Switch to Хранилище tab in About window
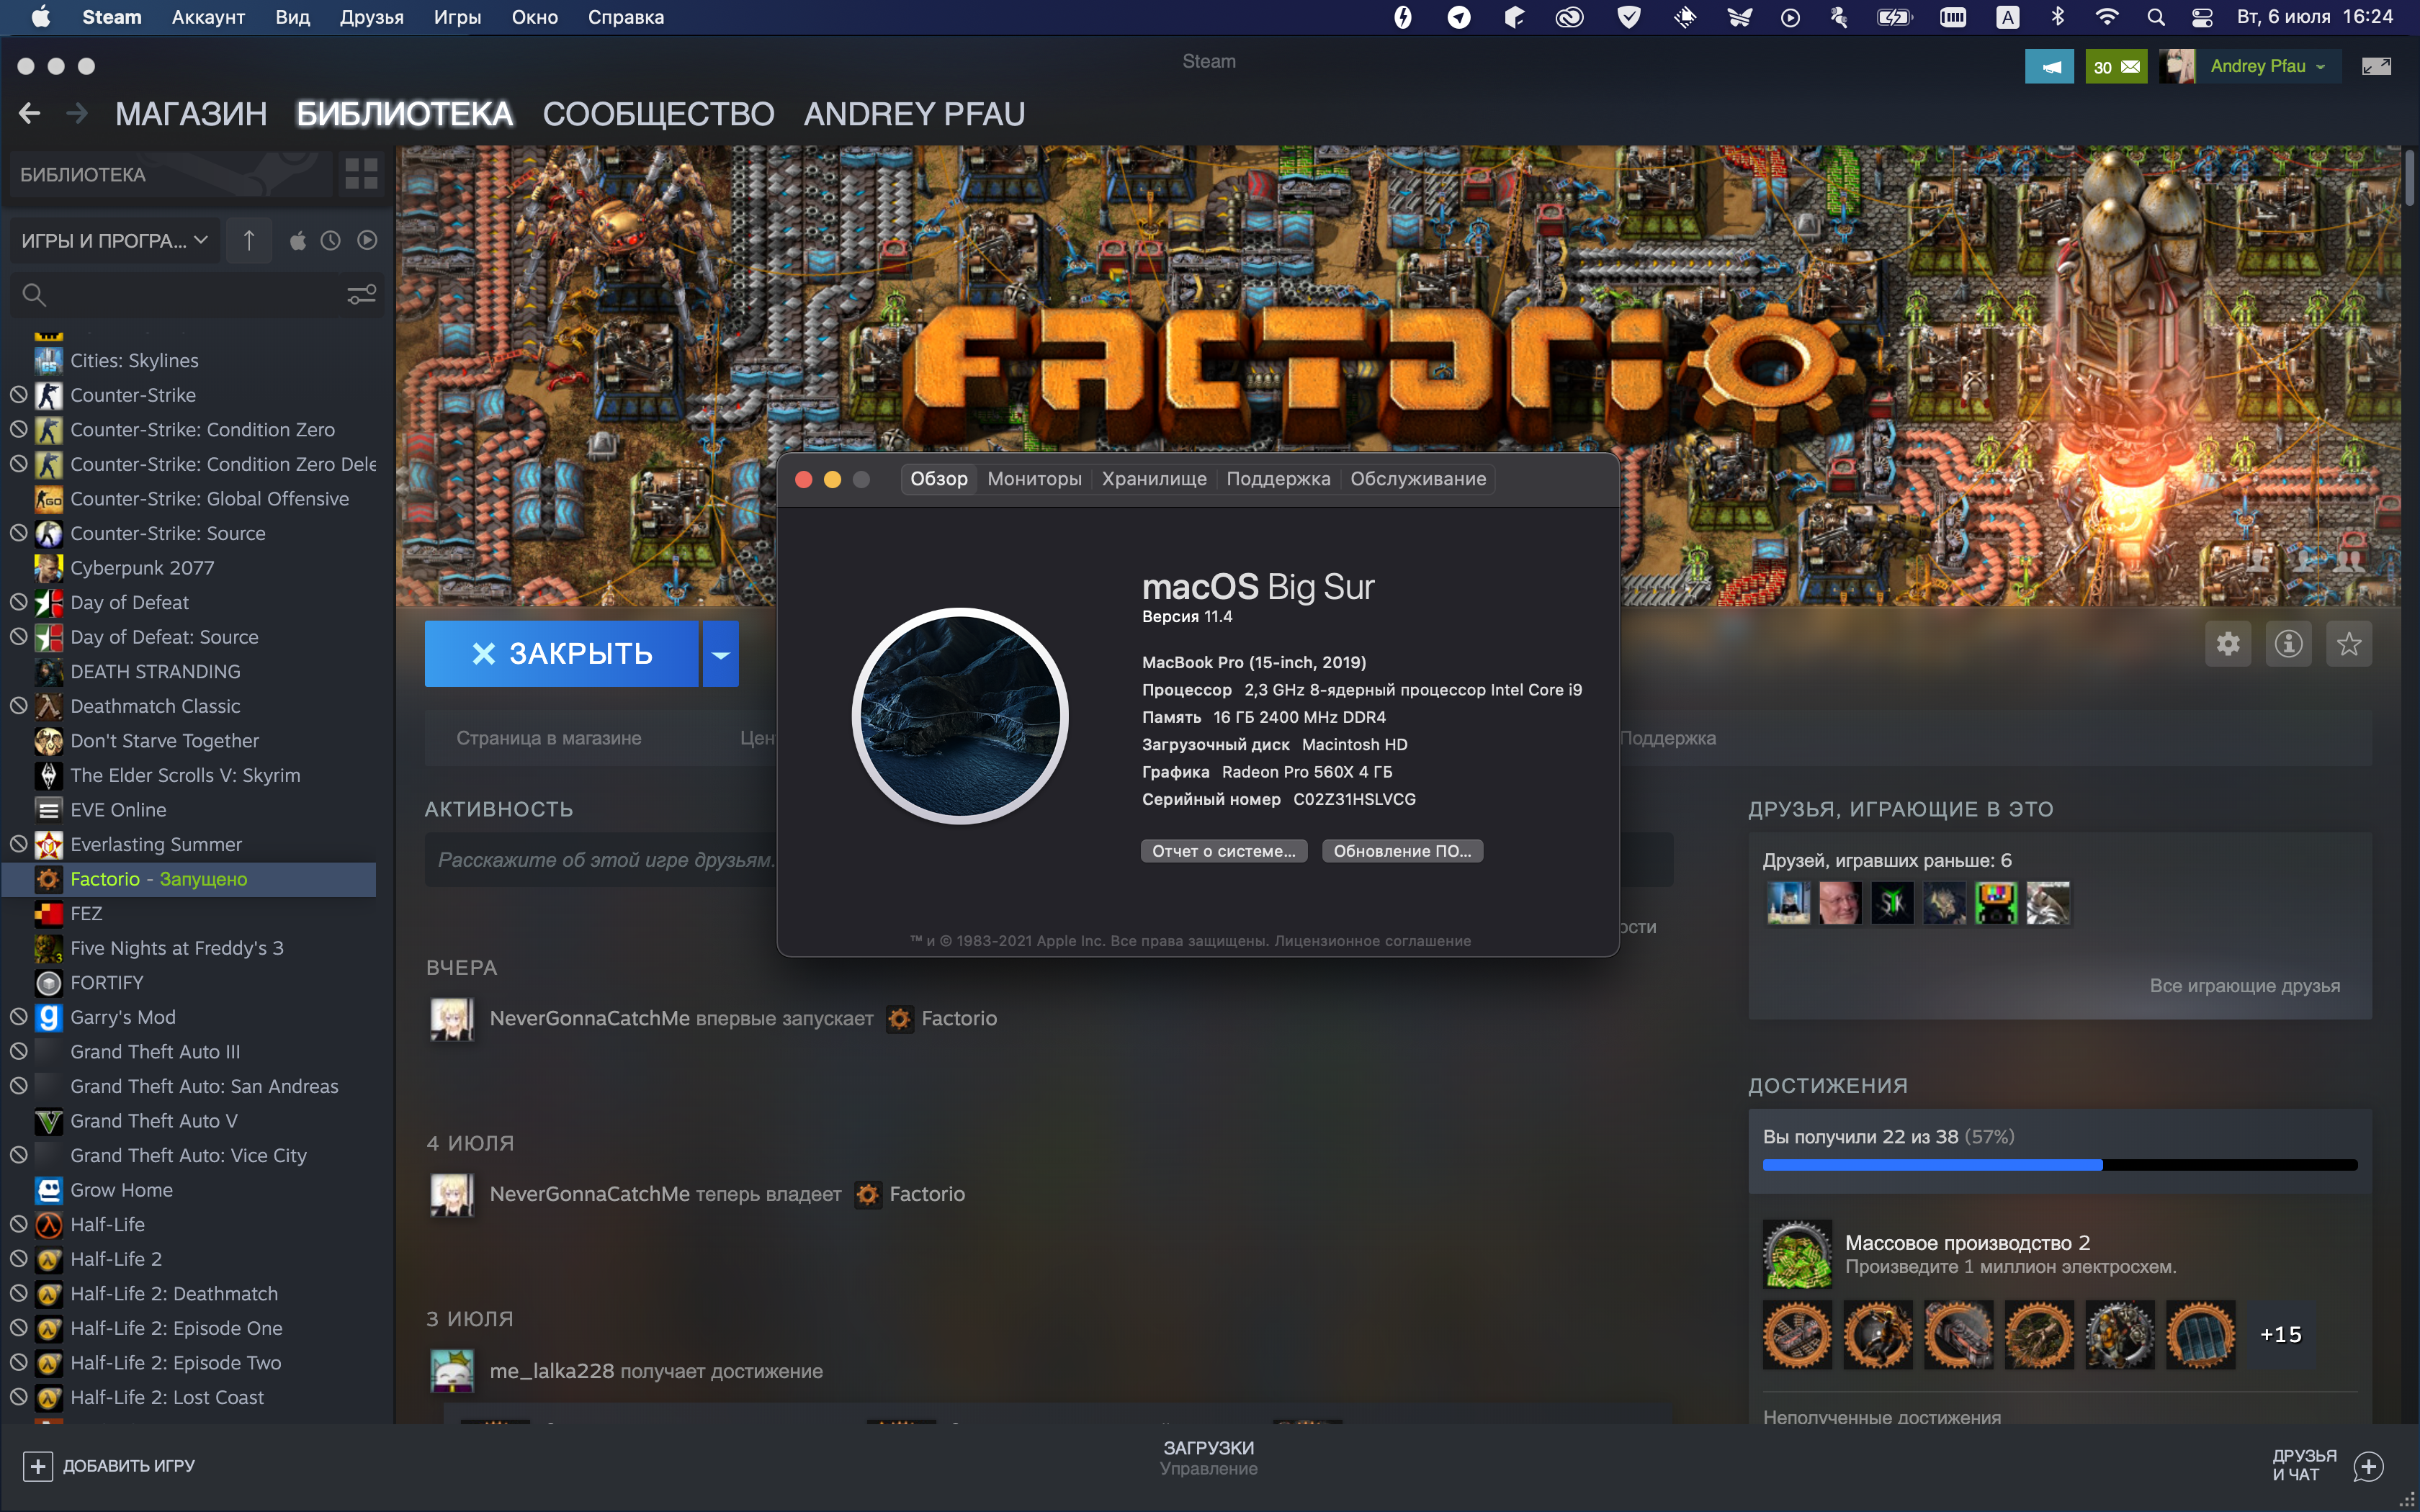Screen dimensions: 2420x1512 (x=1154, y=479)
